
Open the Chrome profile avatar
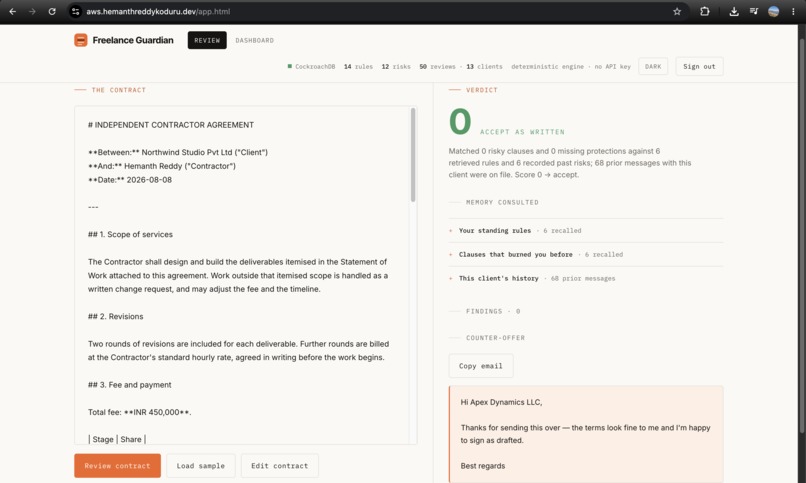pyautogui.click(x=773, y=11)
